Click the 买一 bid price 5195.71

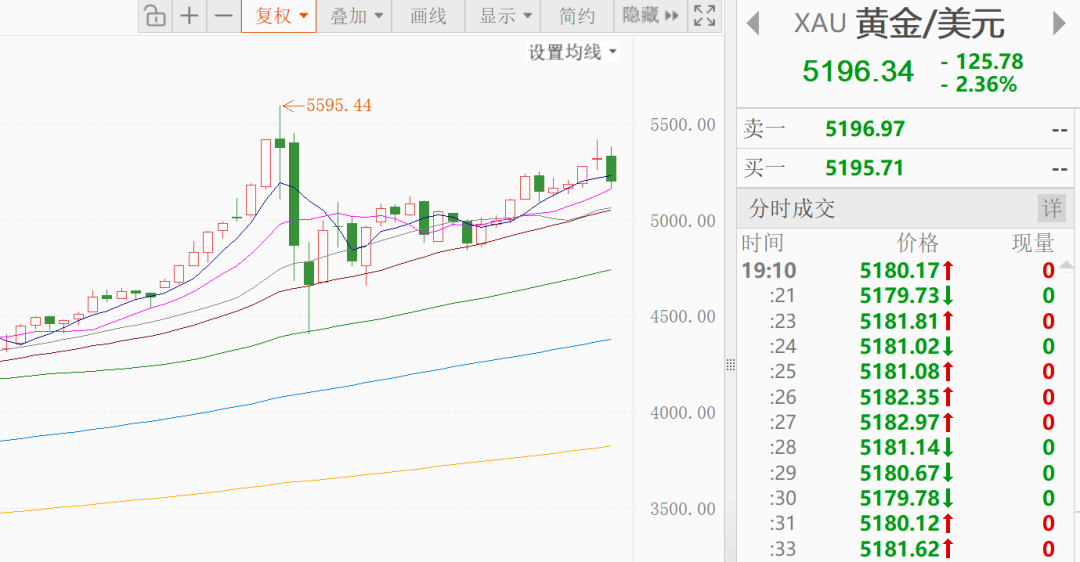click(864, 168)
